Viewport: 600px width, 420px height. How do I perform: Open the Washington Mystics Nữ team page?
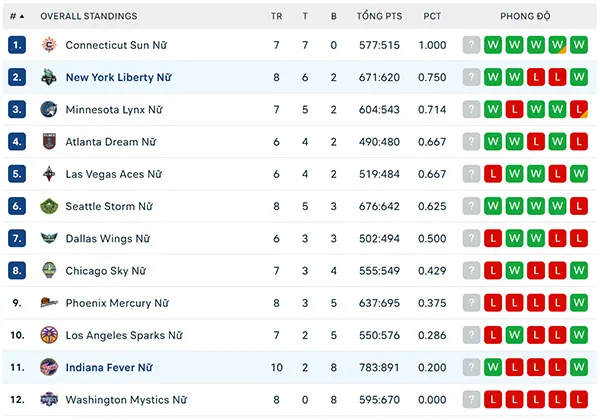pyautogui.click(x=126, y=400)
